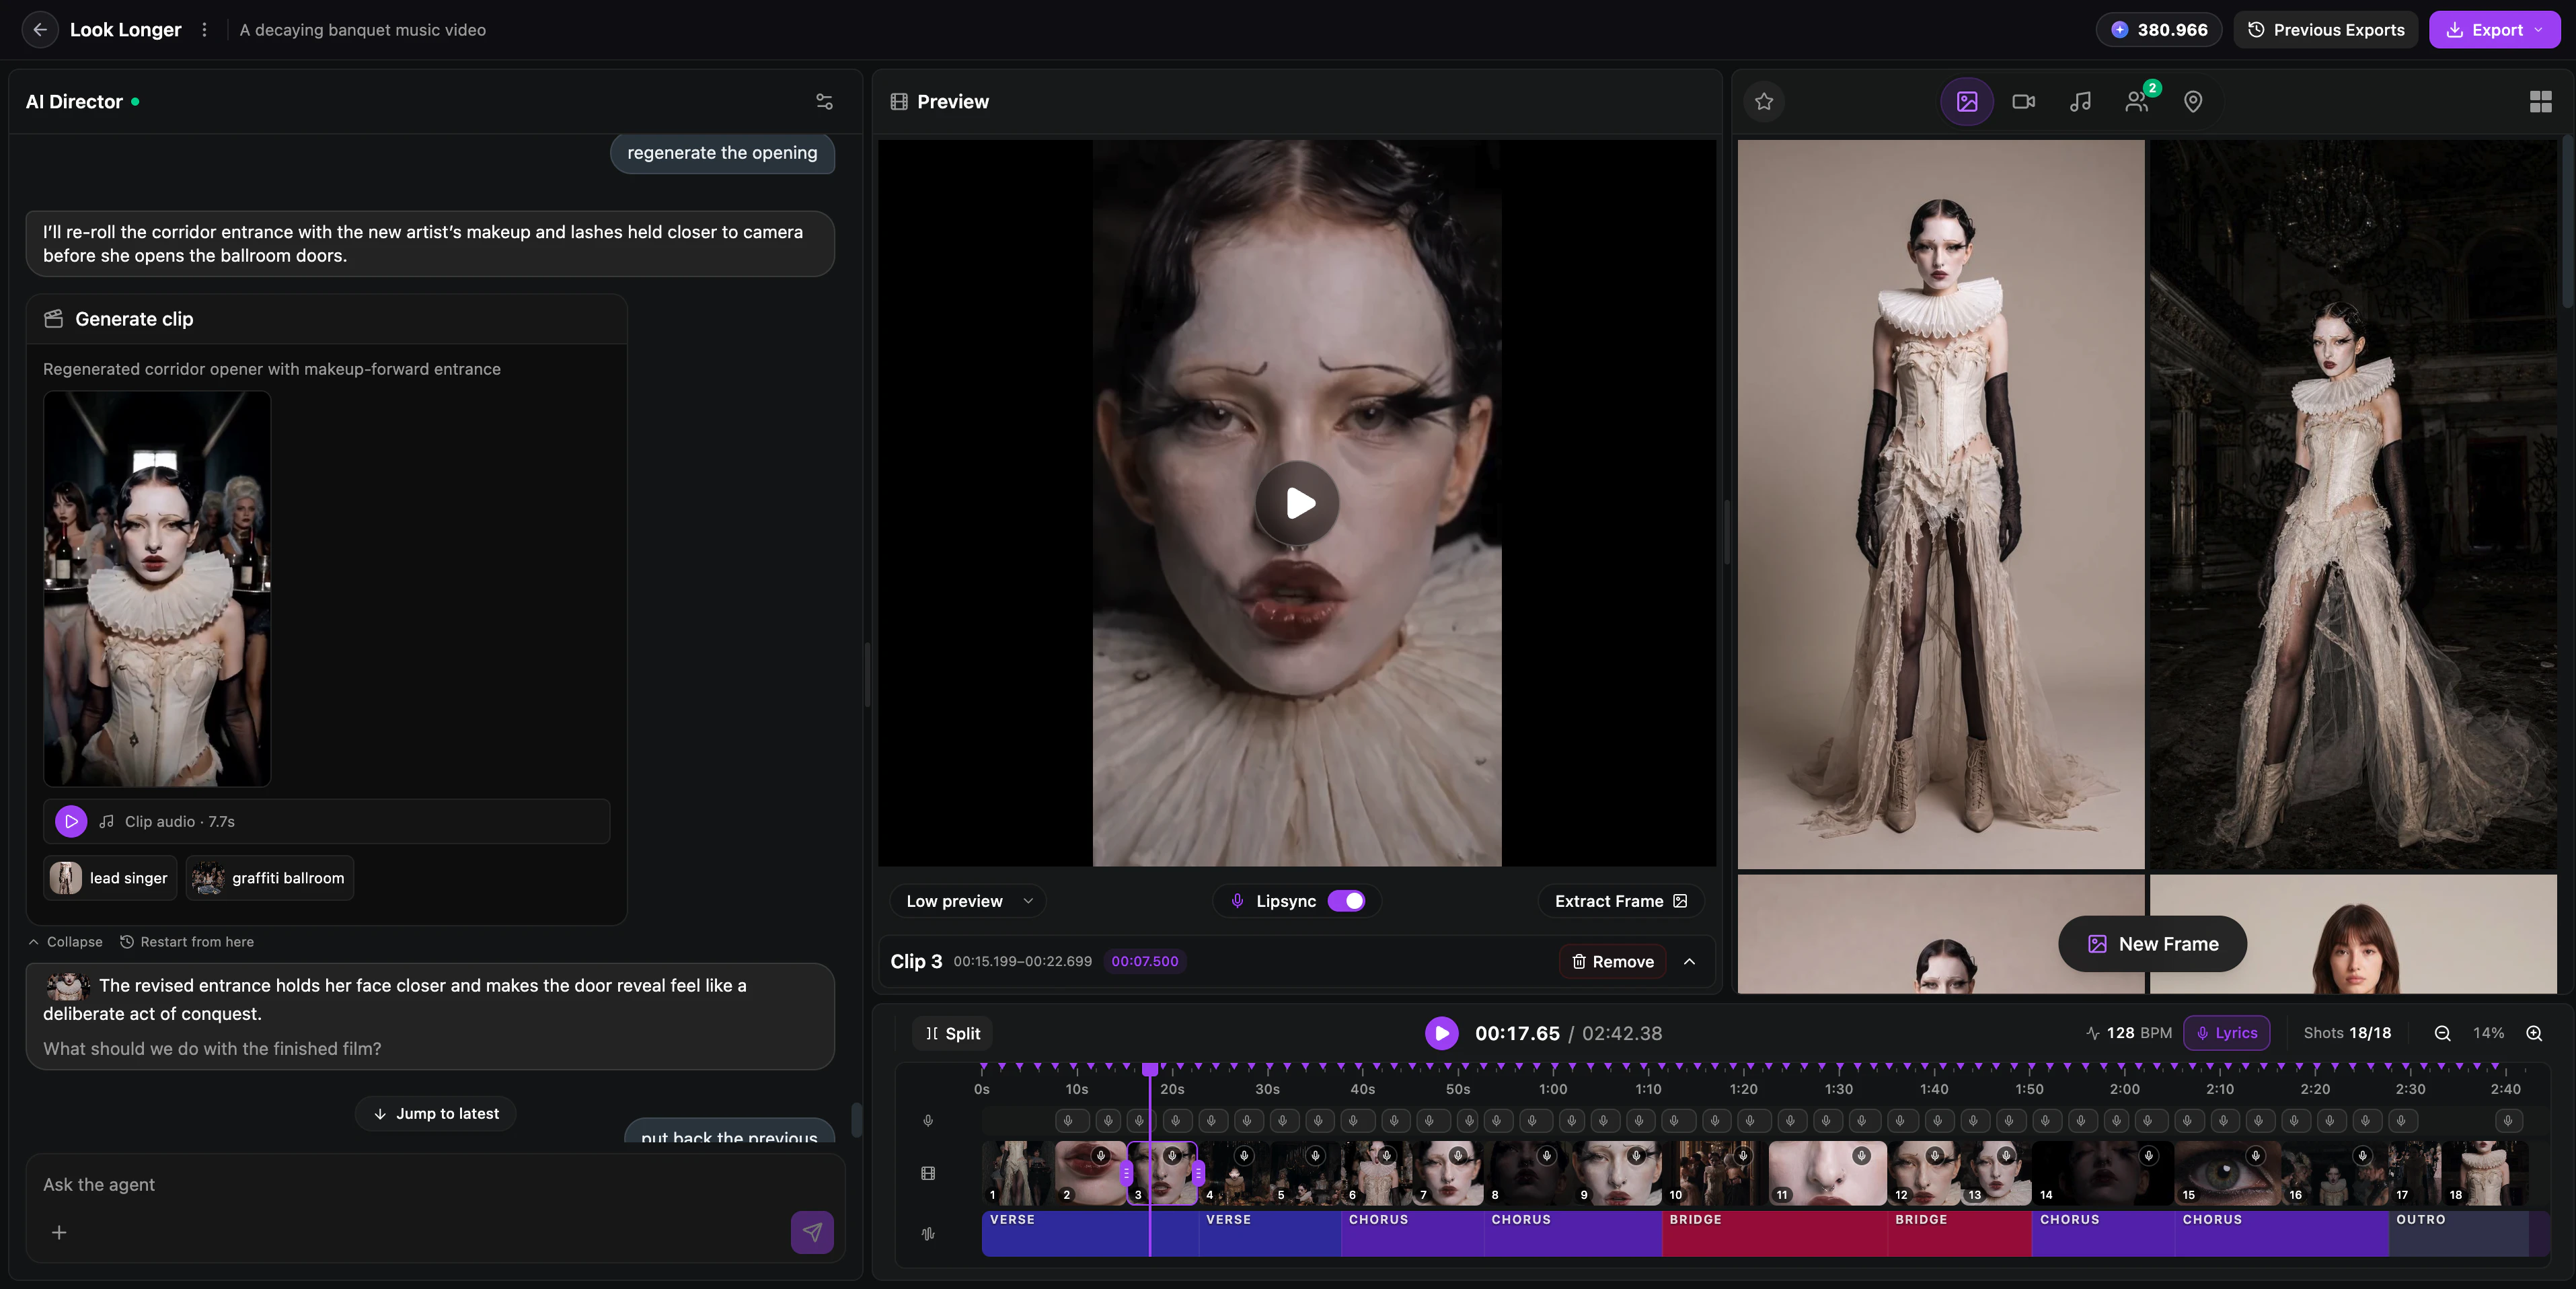Switch to the characters people tab
Screen dimensions: 2576x1289
coord(2137,102)
